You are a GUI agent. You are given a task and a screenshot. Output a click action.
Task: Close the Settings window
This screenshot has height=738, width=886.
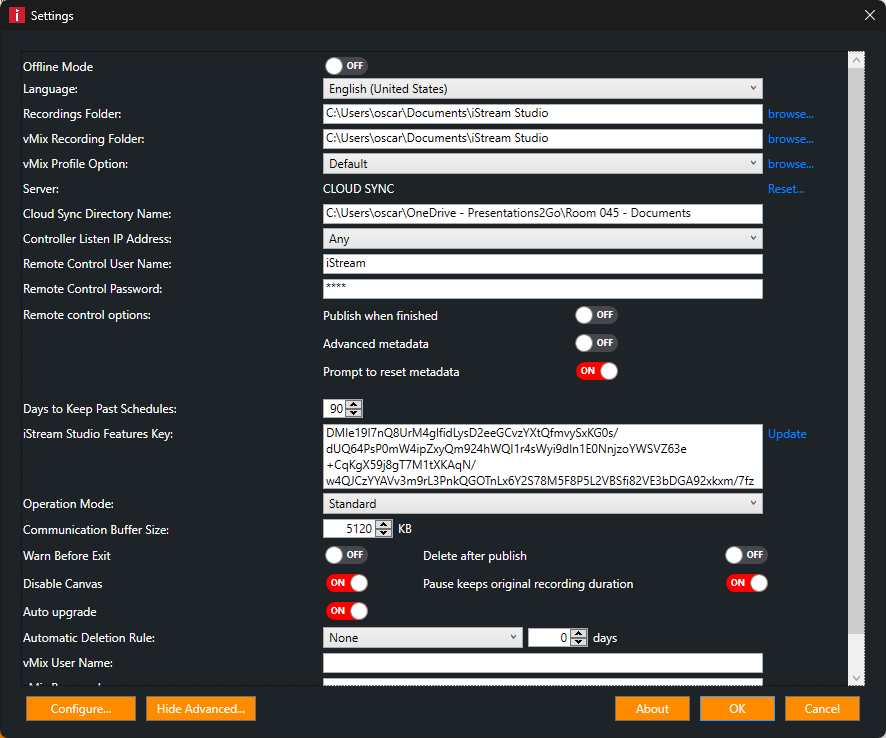870,15
